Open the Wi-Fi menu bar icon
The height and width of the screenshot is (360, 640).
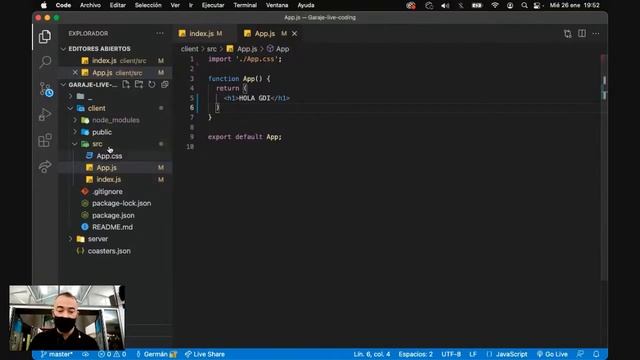(495, 5)
